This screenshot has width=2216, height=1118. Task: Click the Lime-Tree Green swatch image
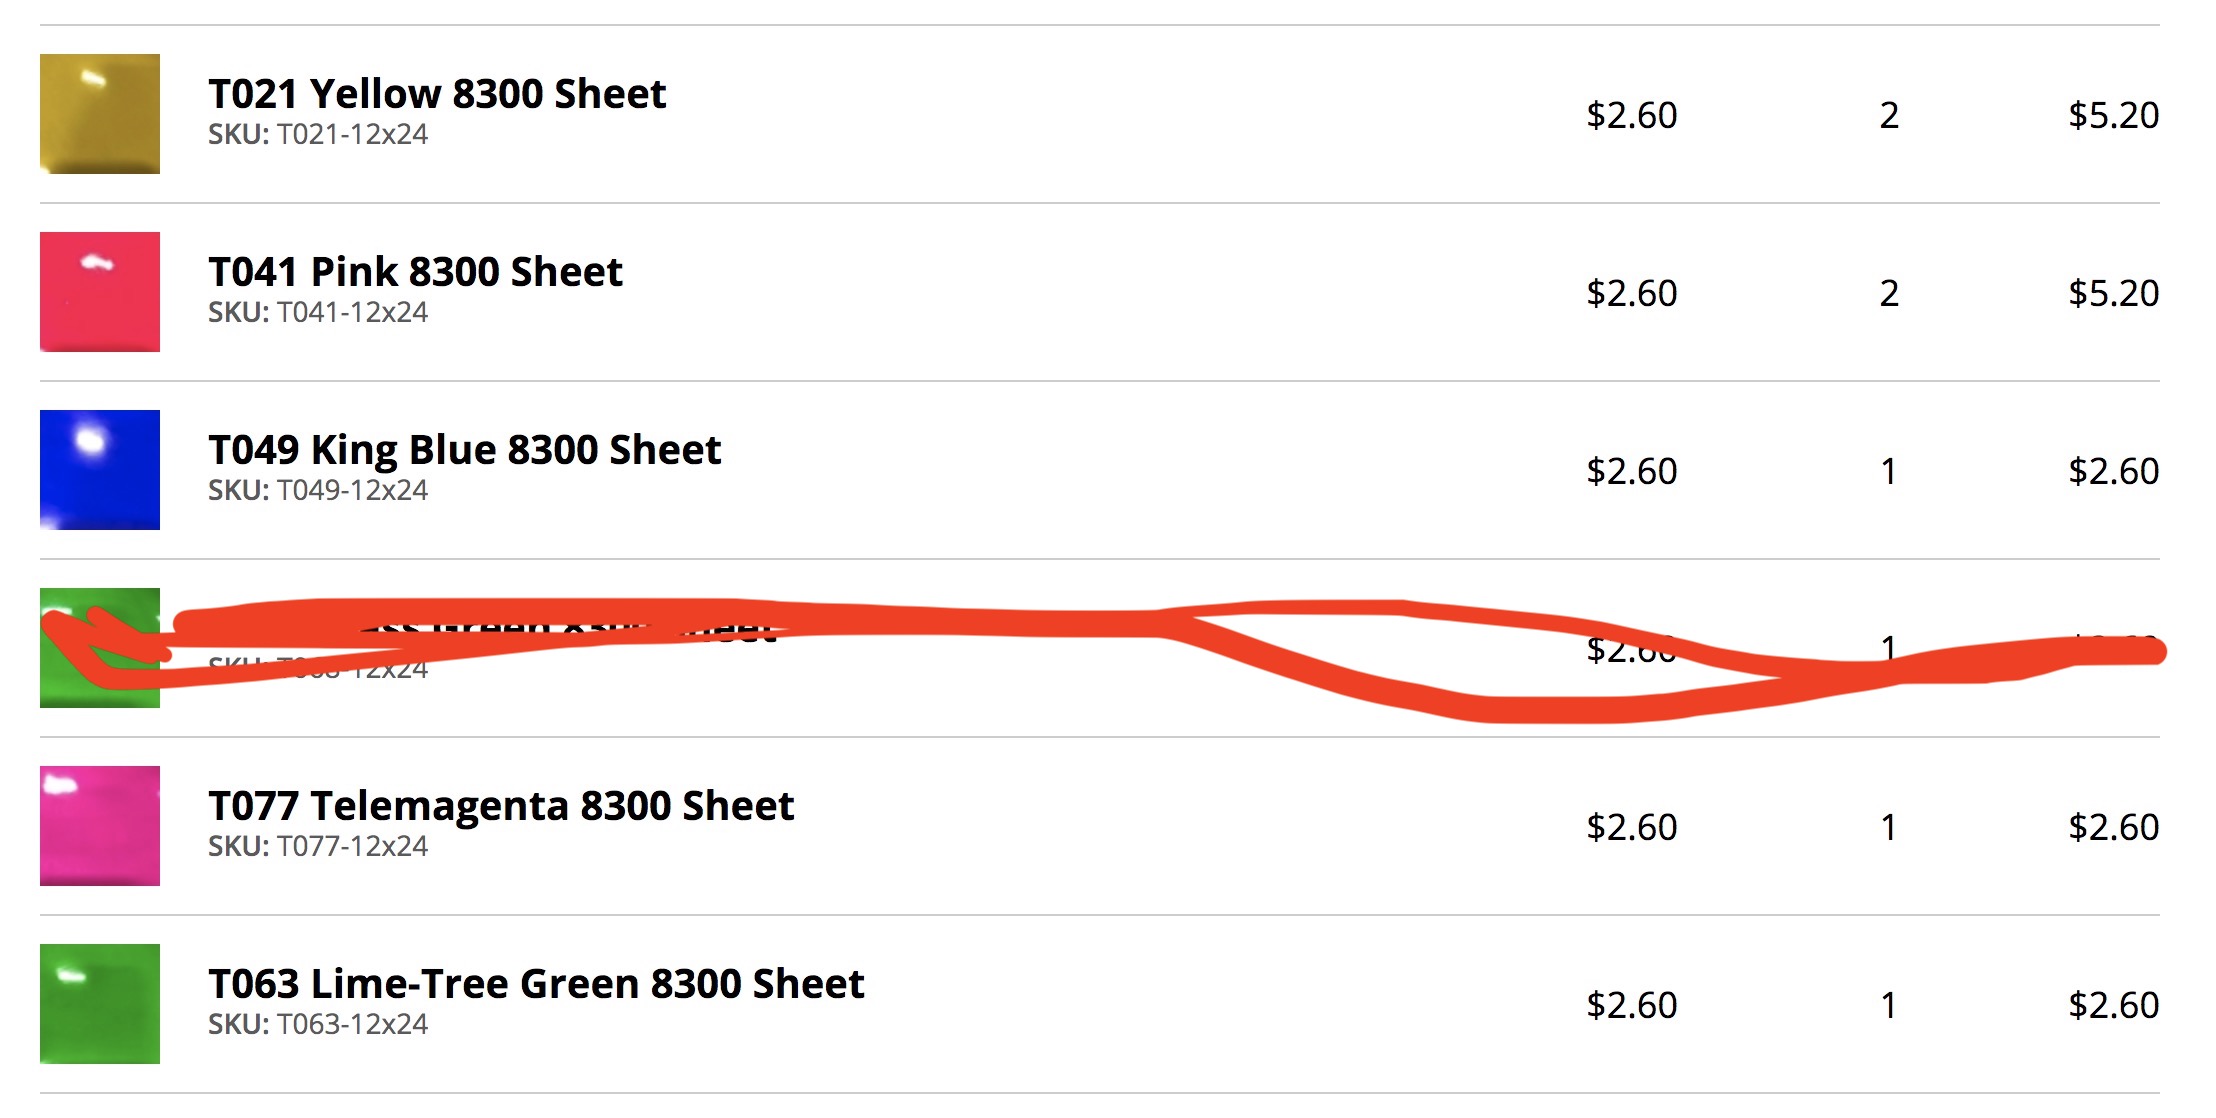point(100,1004)
